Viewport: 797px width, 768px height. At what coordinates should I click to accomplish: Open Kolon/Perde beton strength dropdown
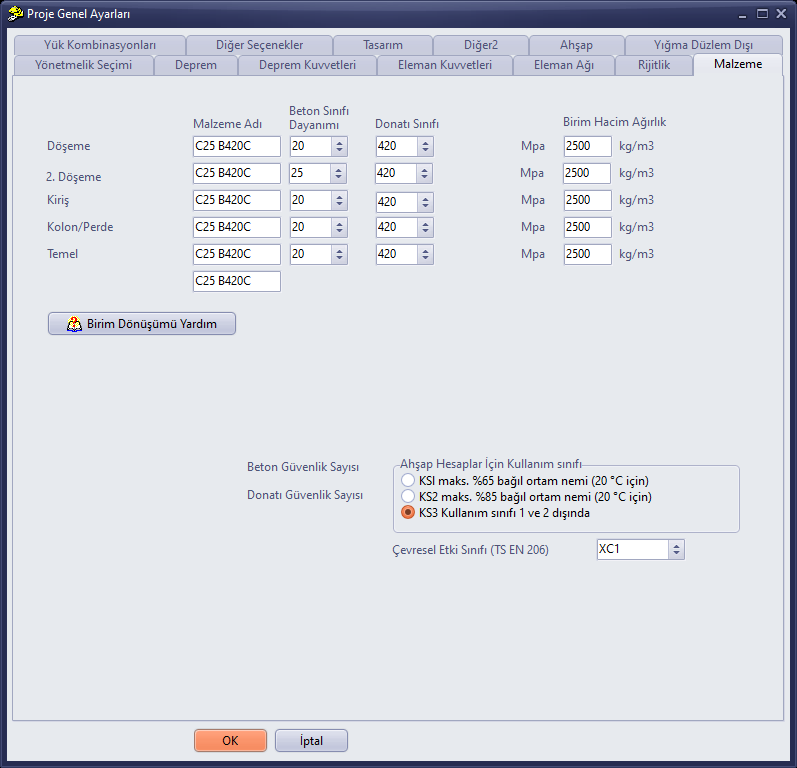tap(339, 227)
